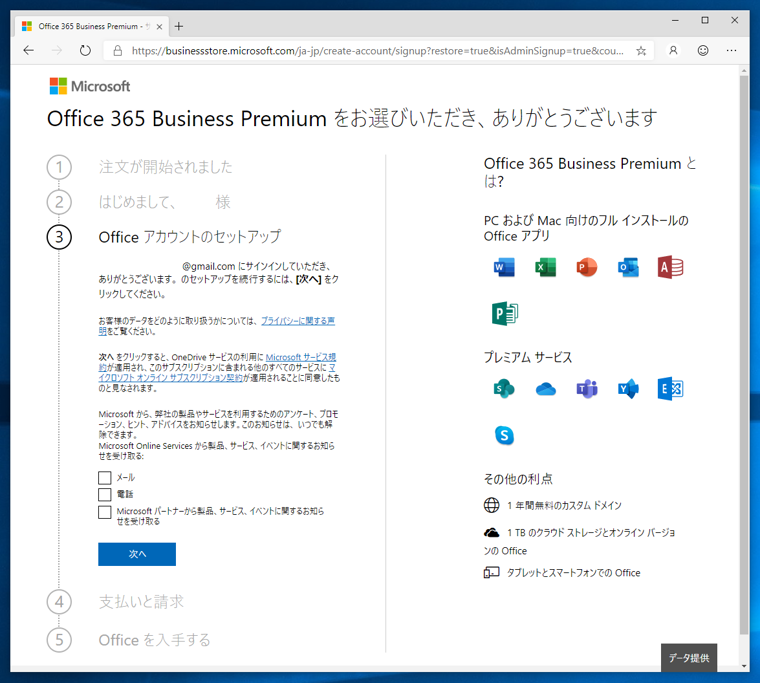Click the その他の利点 heading
This screenshot has height=683, width=760.
tap(518, 479)
